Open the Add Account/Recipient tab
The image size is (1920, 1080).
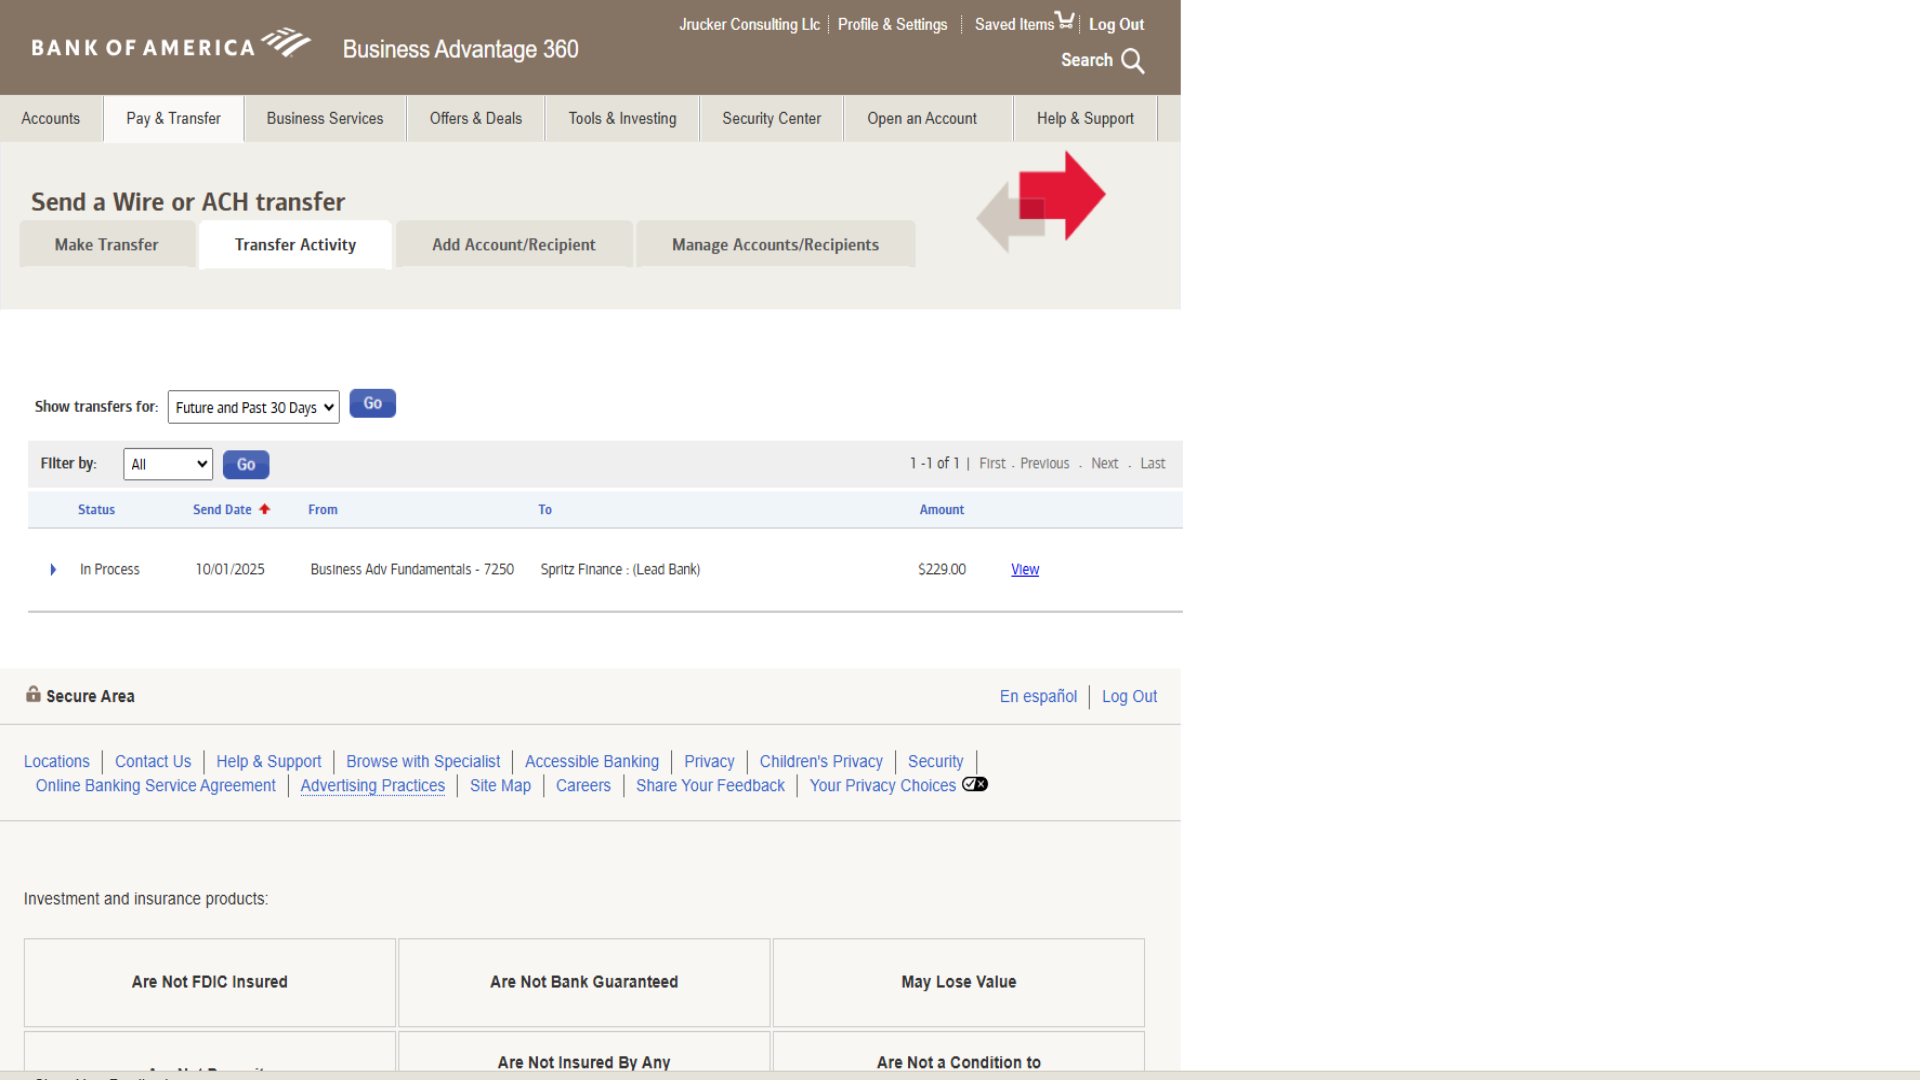coord(513,245)
